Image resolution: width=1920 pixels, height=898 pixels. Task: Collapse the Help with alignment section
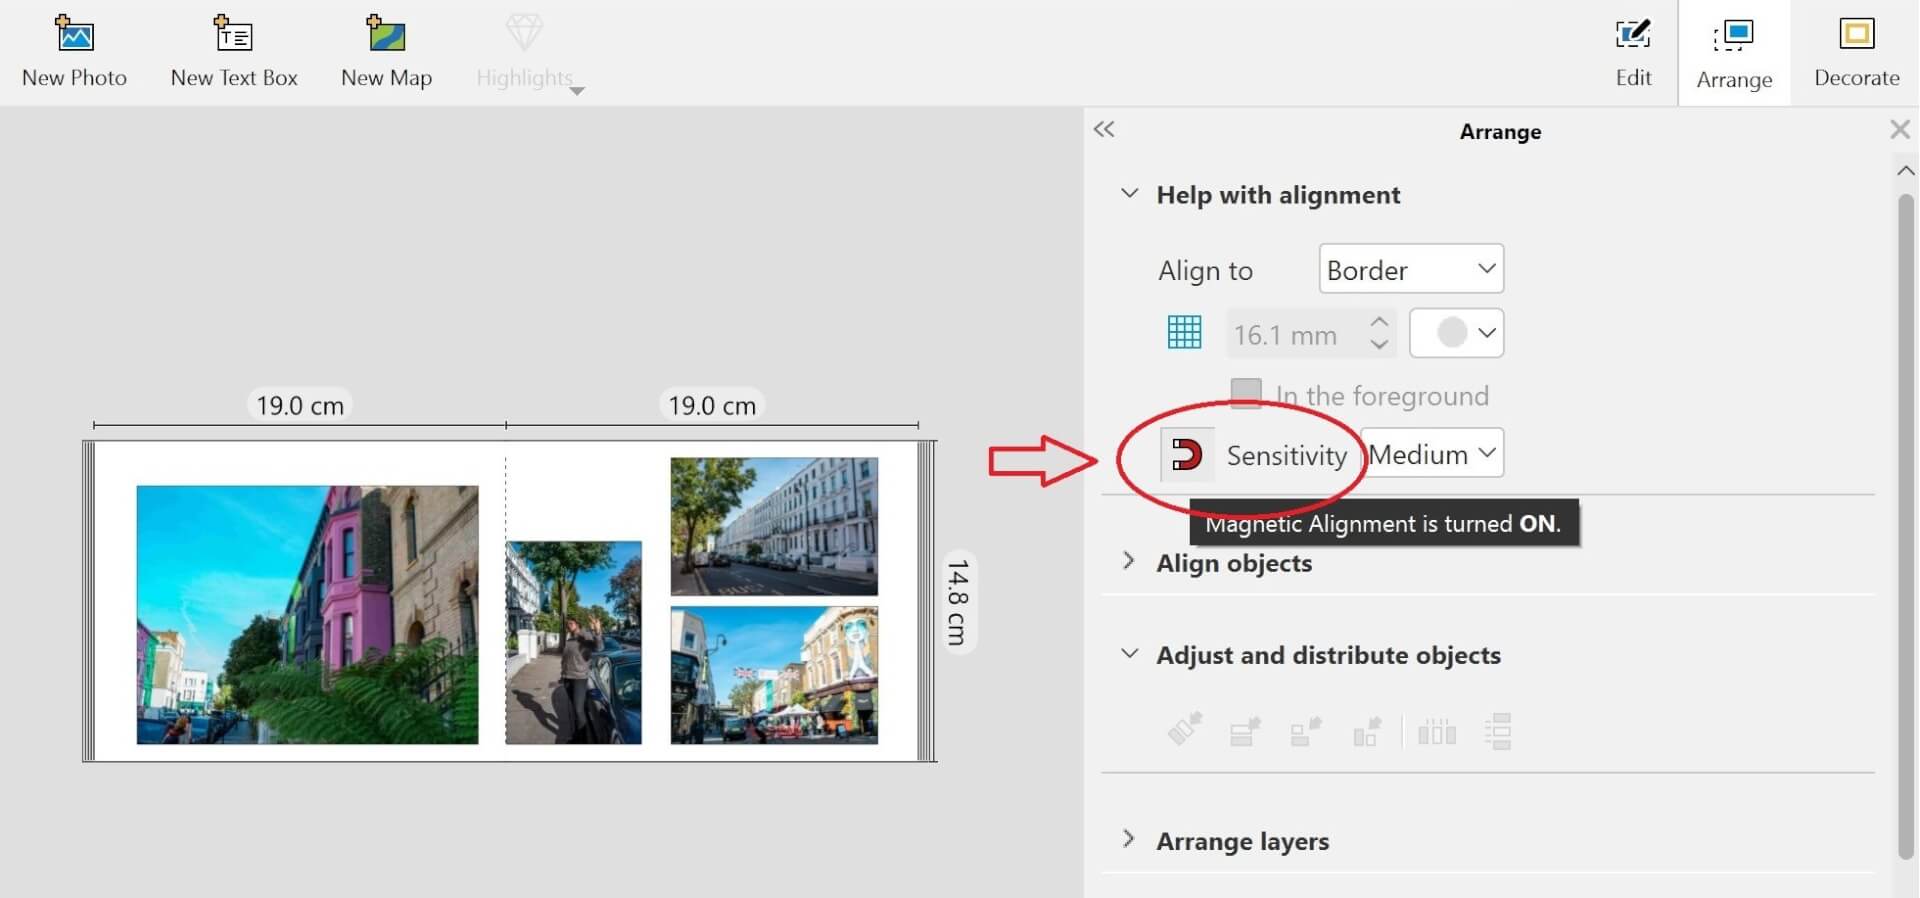1129,194
